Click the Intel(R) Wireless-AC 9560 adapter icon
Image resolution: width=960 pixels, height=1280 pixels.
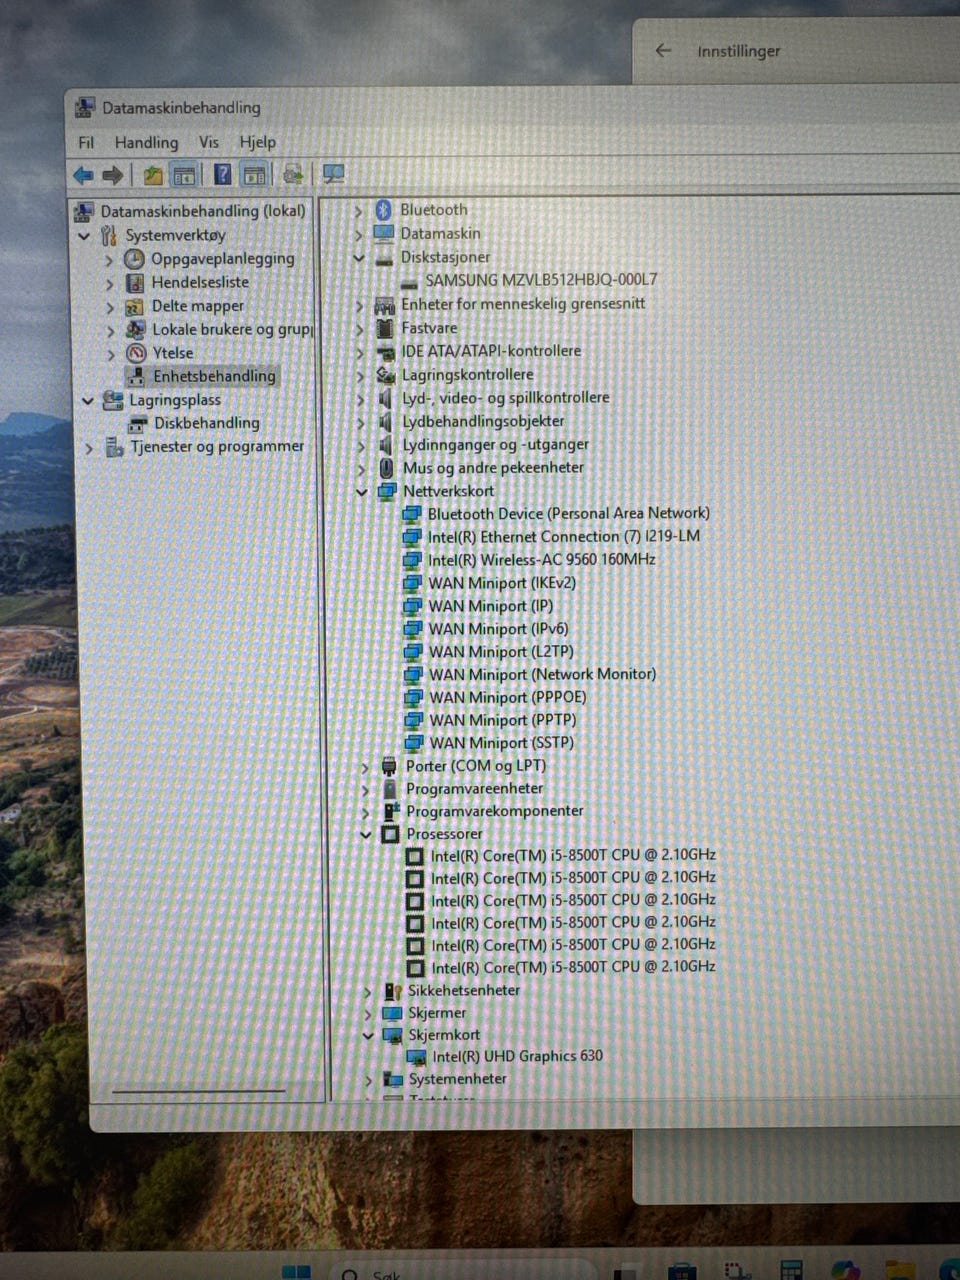(x=412, y=560)
